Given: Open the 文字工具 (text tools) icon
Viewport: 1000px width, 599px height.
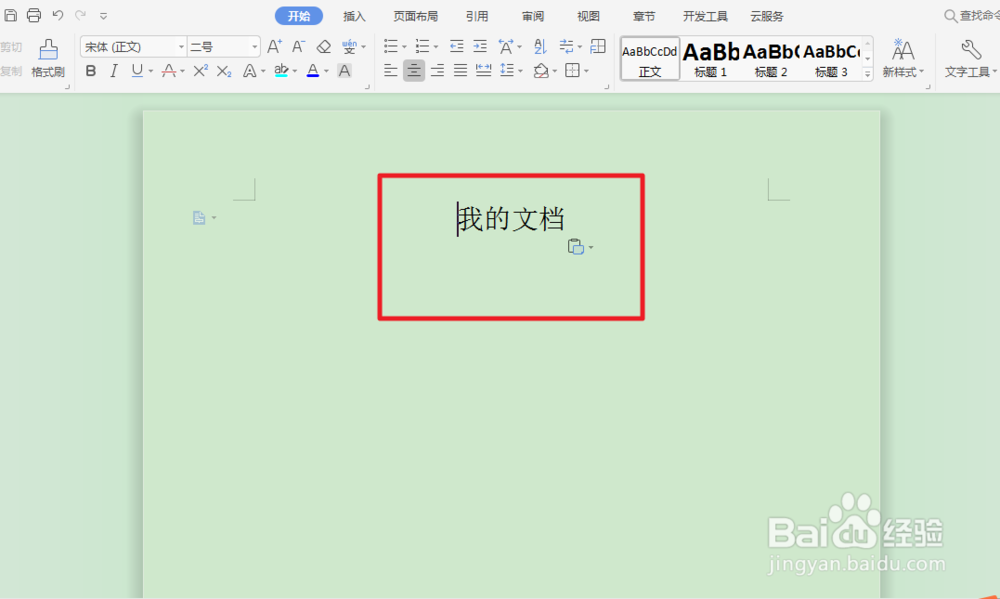Looking at the screenshot, I should coord(968,55).
